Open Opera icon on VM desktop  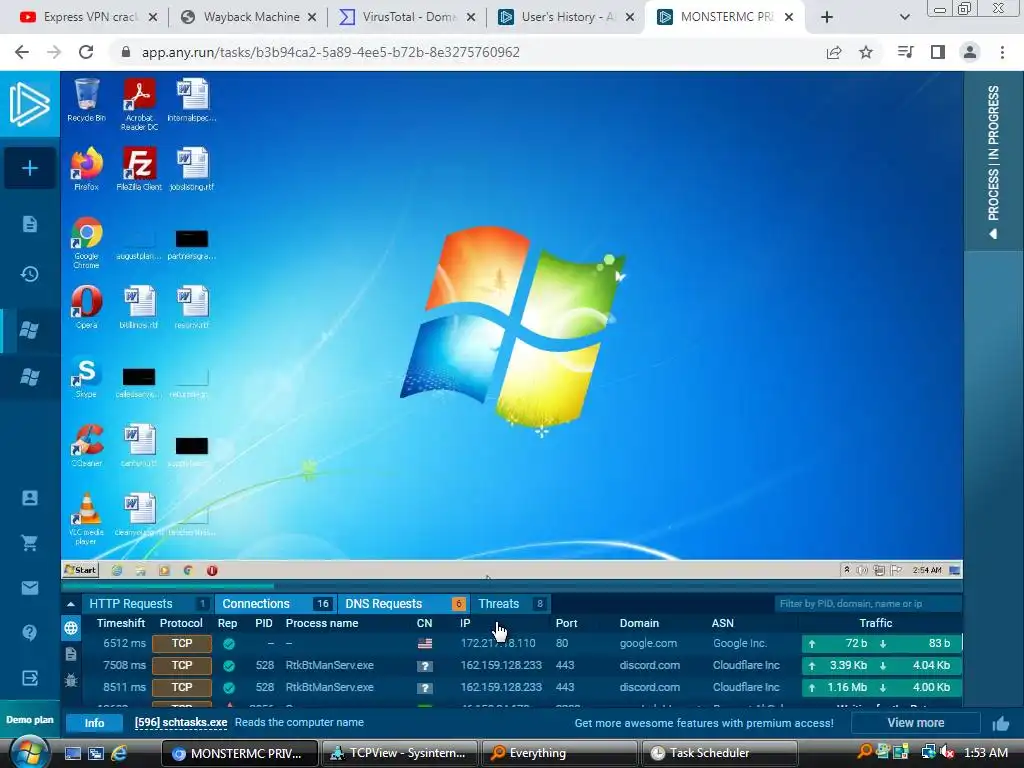[x=86, y=307]
